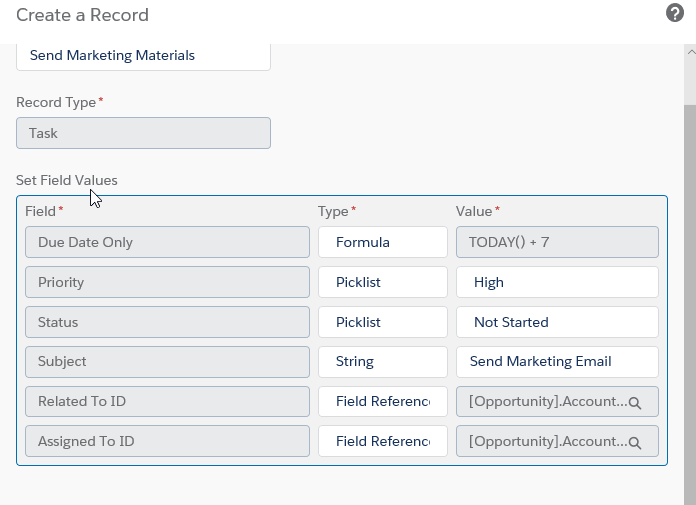Image resolution: width=696 pixels, height=505 pixels.
Task: Select the Not Started status value dropdown
Action: [x=556, y=322]
